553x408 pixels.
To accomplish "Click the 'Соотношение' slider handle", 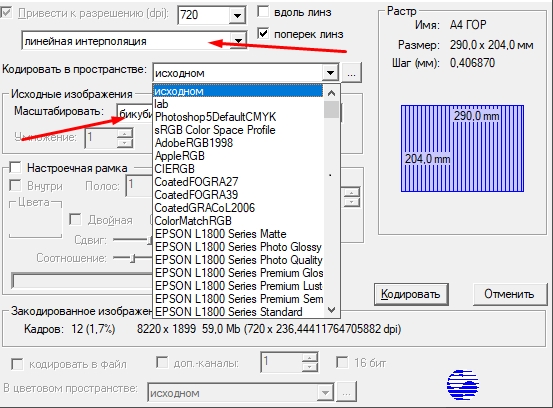I will point(133,258).
